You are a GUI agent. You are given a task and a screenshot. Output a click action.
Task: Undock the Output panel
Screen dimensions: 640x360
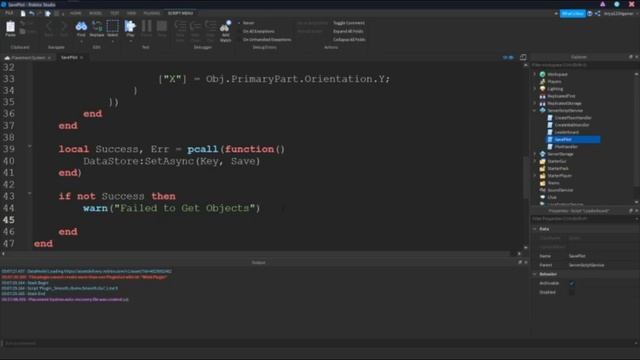click(x=520, y=262)
